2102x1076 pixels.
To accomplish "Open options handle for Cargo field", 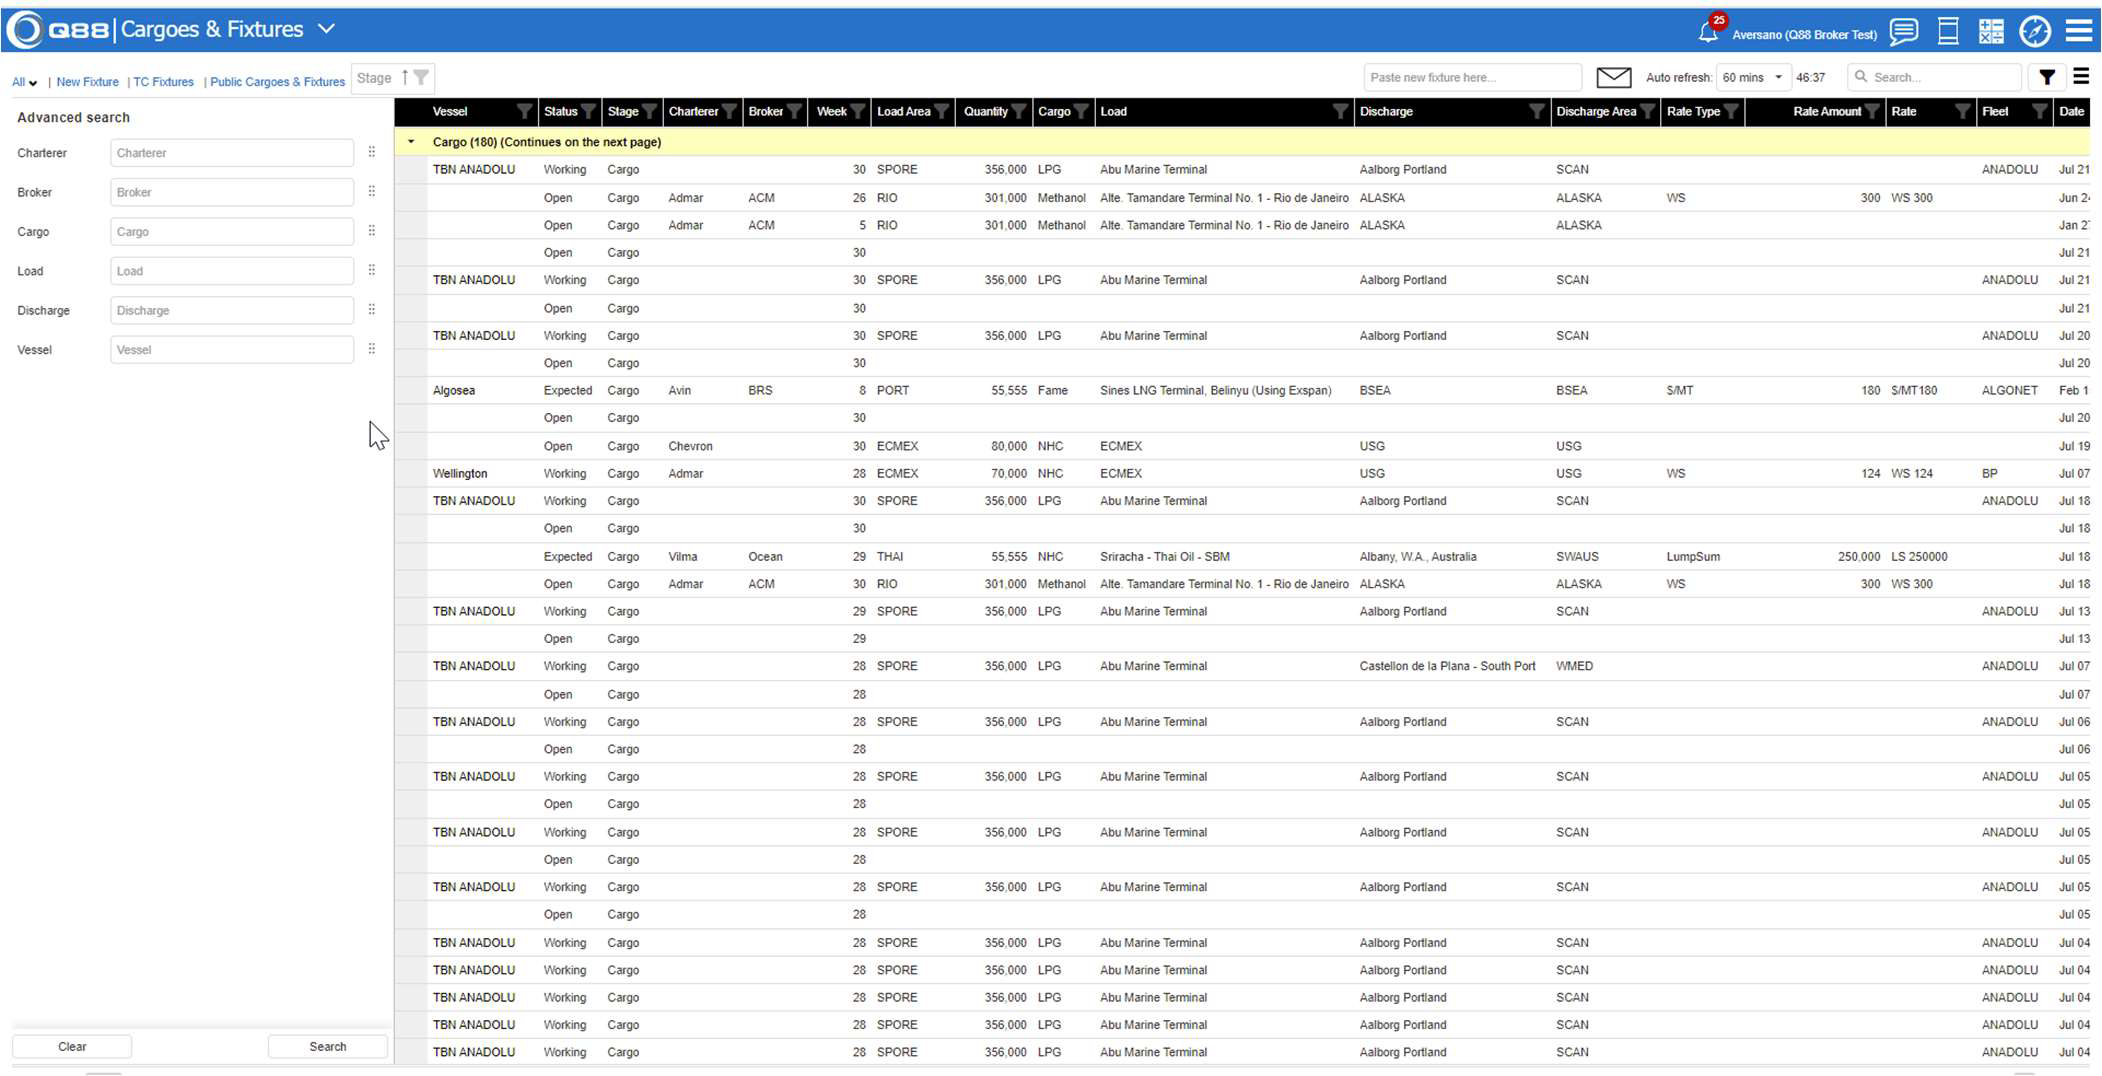I will coord(372,230).
